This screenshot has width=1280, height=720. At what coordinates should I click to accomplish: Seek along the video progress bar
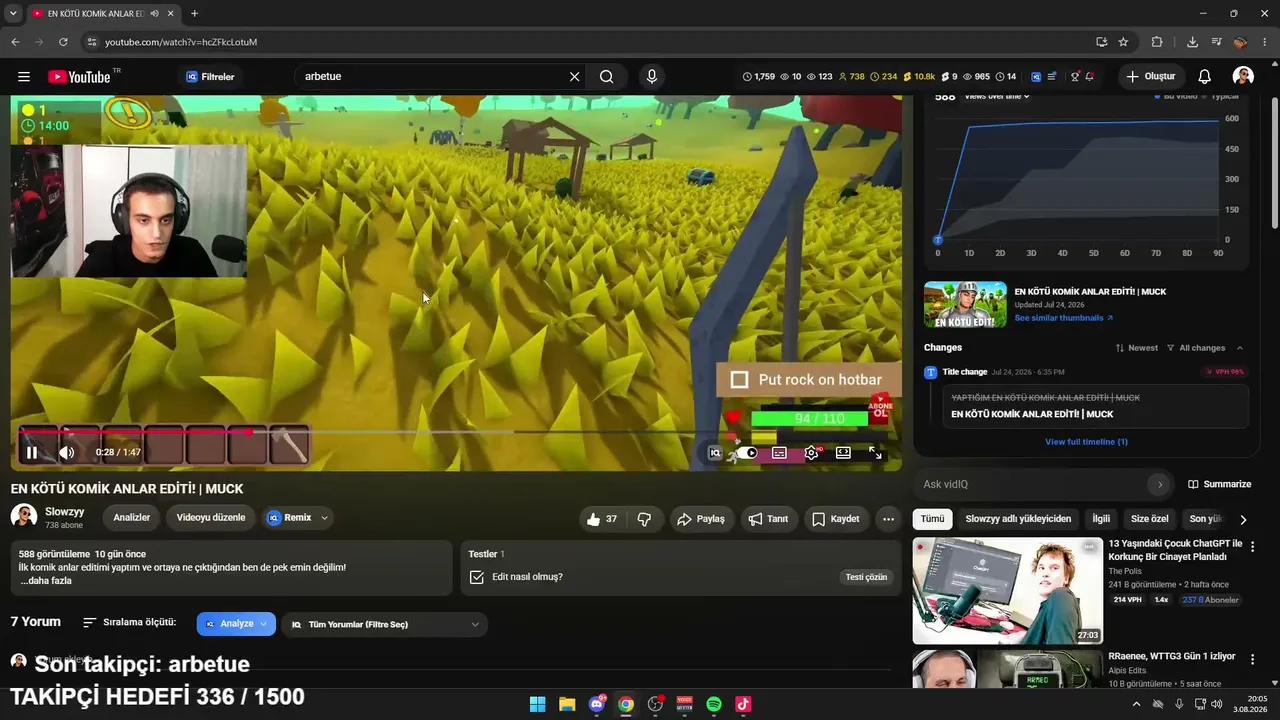tap(456, 432)
